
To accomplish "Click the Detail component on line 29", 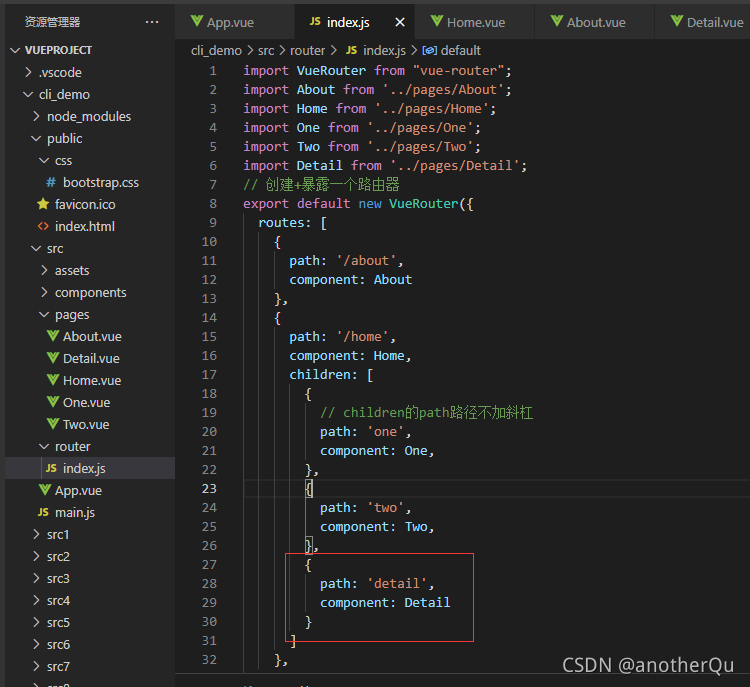I will (x=427, y=603).
